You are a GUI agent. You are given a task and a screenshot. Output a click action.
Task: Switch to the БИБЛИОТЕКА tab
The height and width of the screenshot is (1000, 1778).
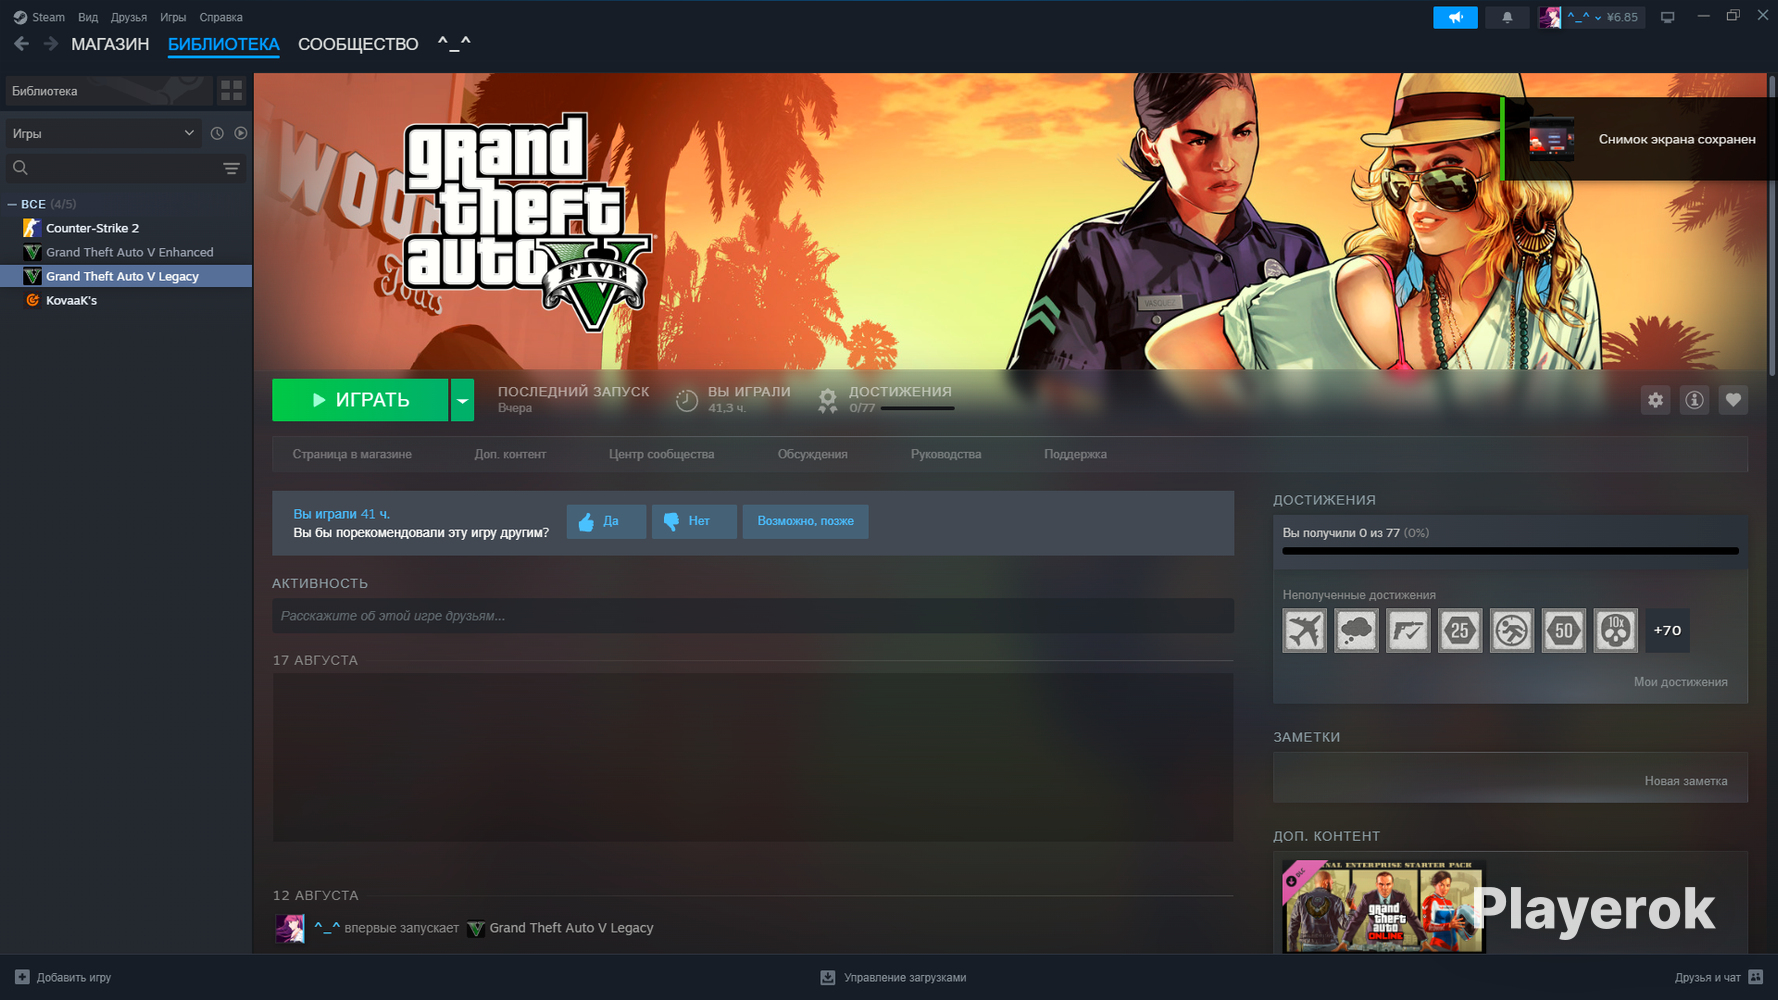[224, 44]
